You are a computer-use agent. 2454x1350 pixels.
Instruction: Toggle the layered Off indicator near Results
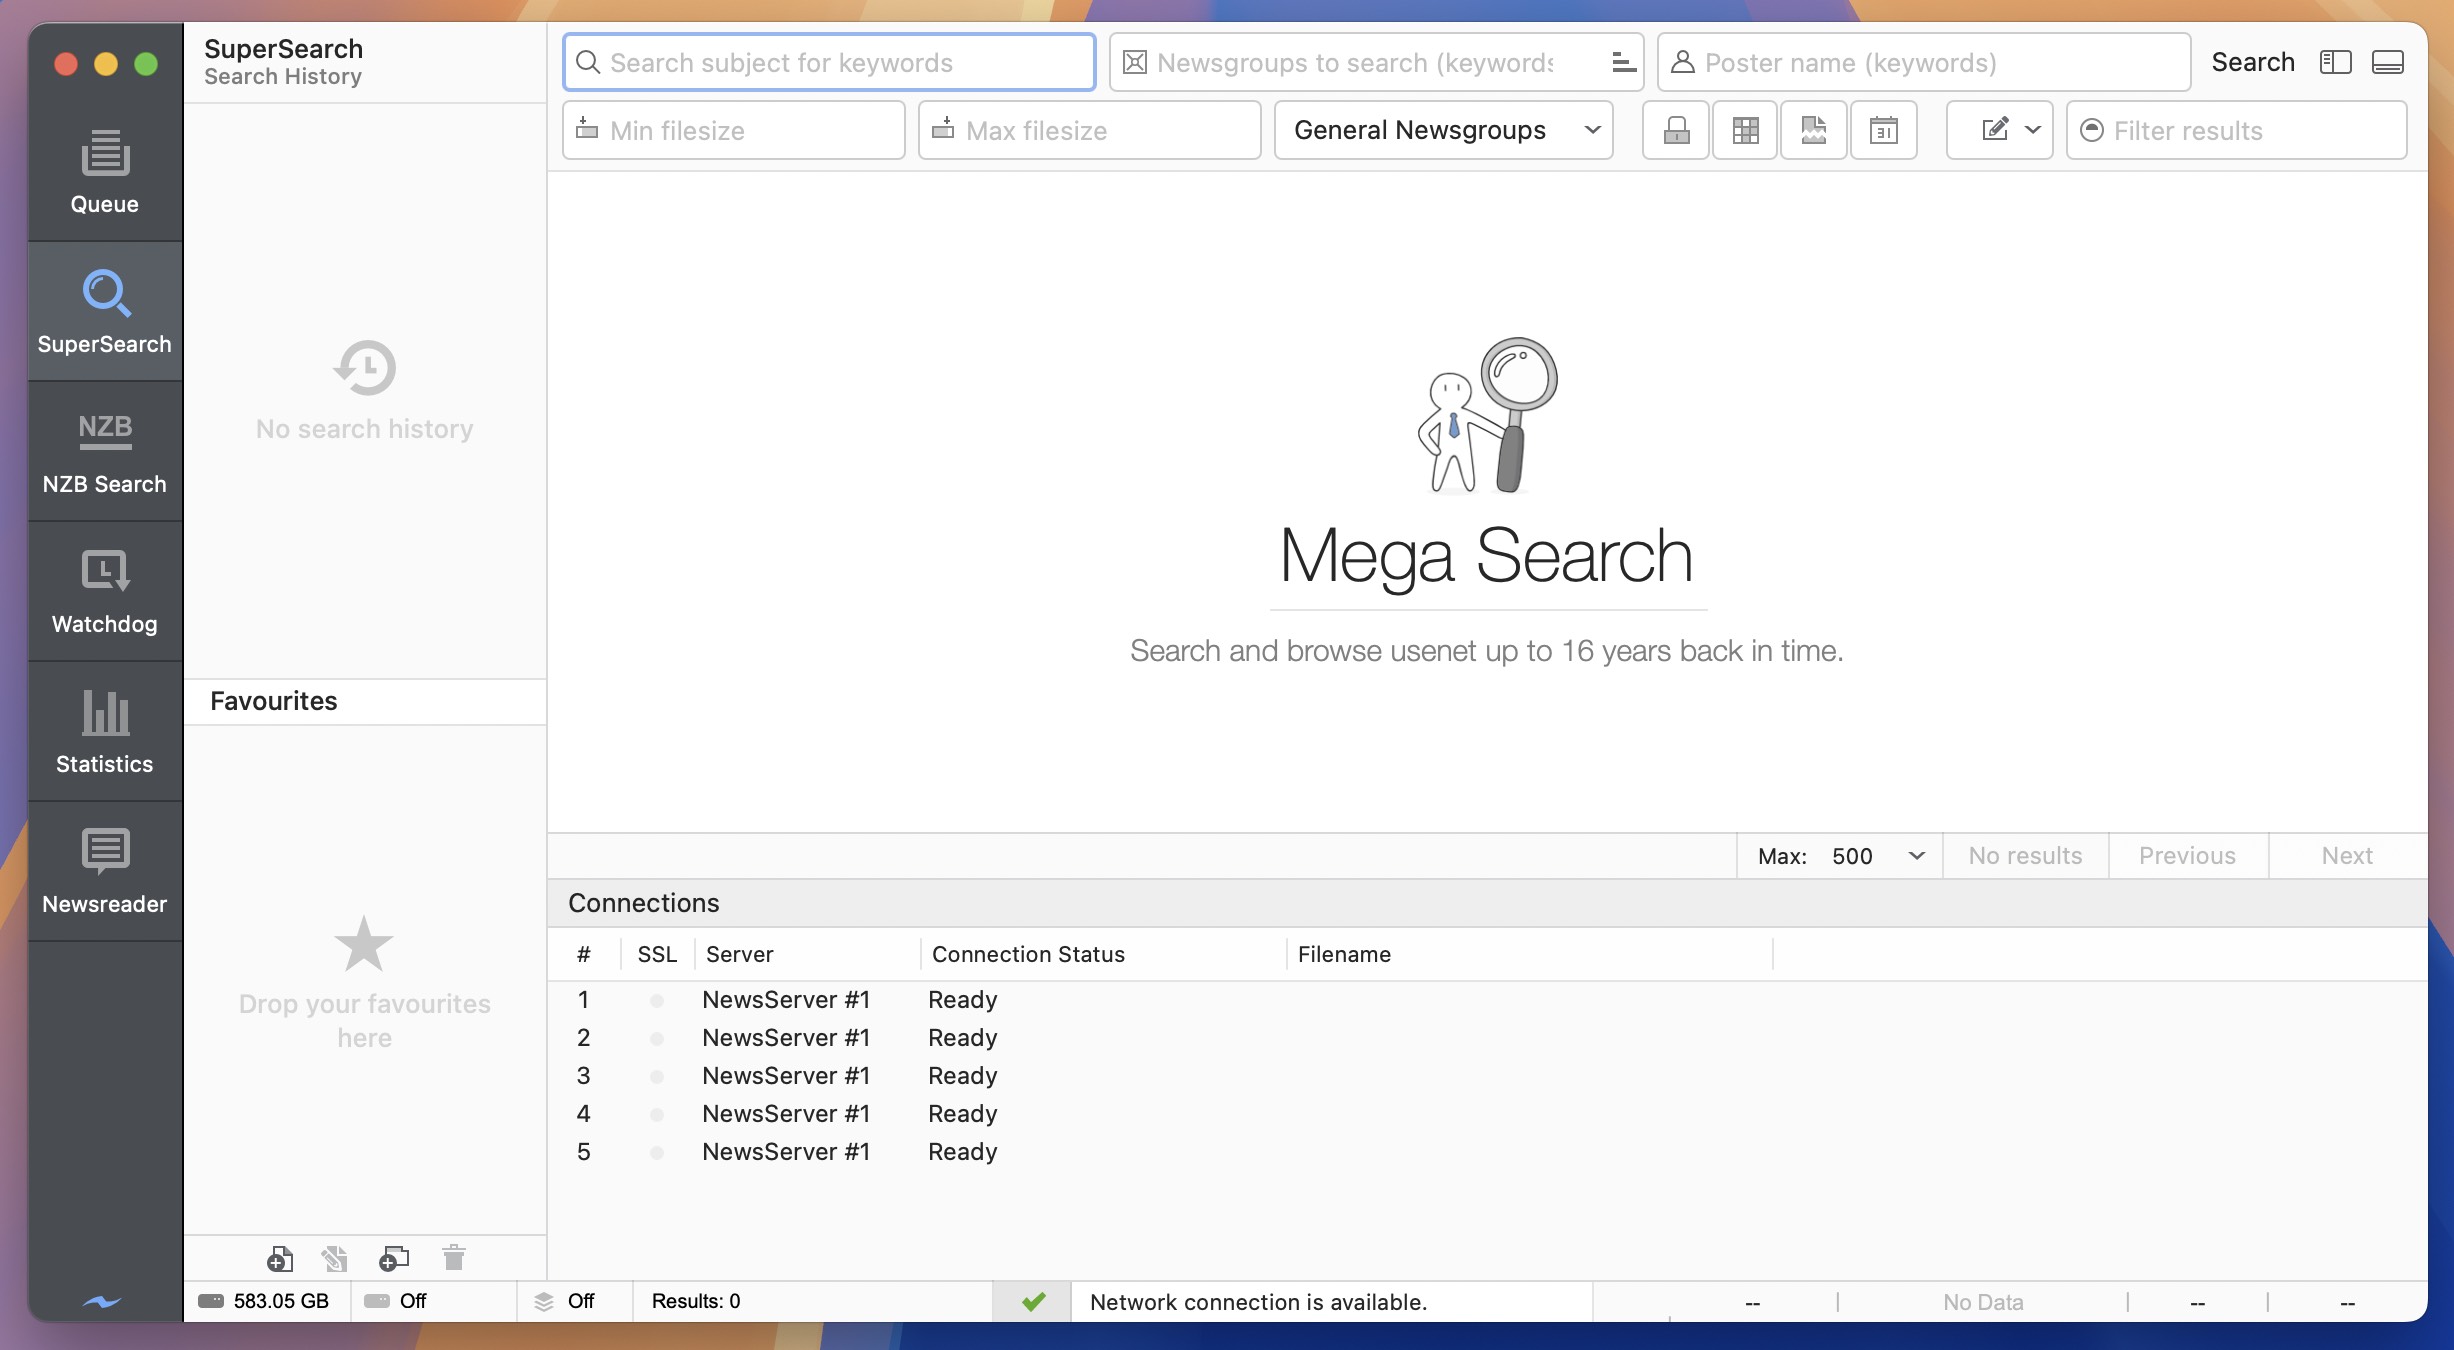click(565, 1301)
